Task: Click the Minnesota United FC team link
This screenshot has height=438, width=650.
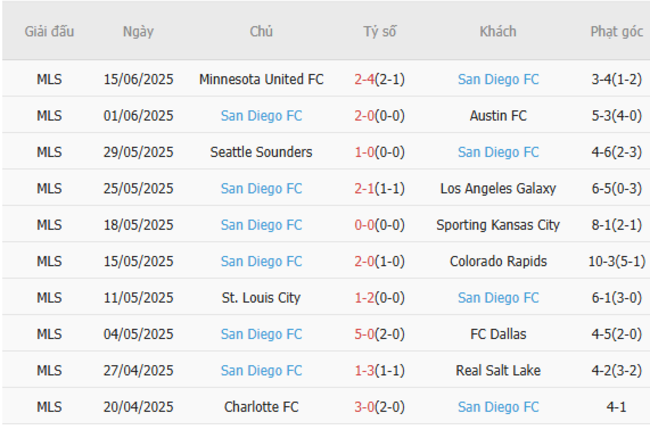Action: pyautogui.click(x=261, y=79)
